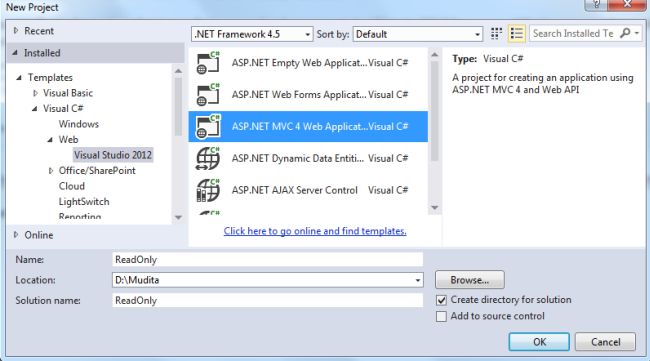Open the .NET Framework 4.5 version dropdown
The width and height of the screenshot is (650, 361).
pos(252,34)
